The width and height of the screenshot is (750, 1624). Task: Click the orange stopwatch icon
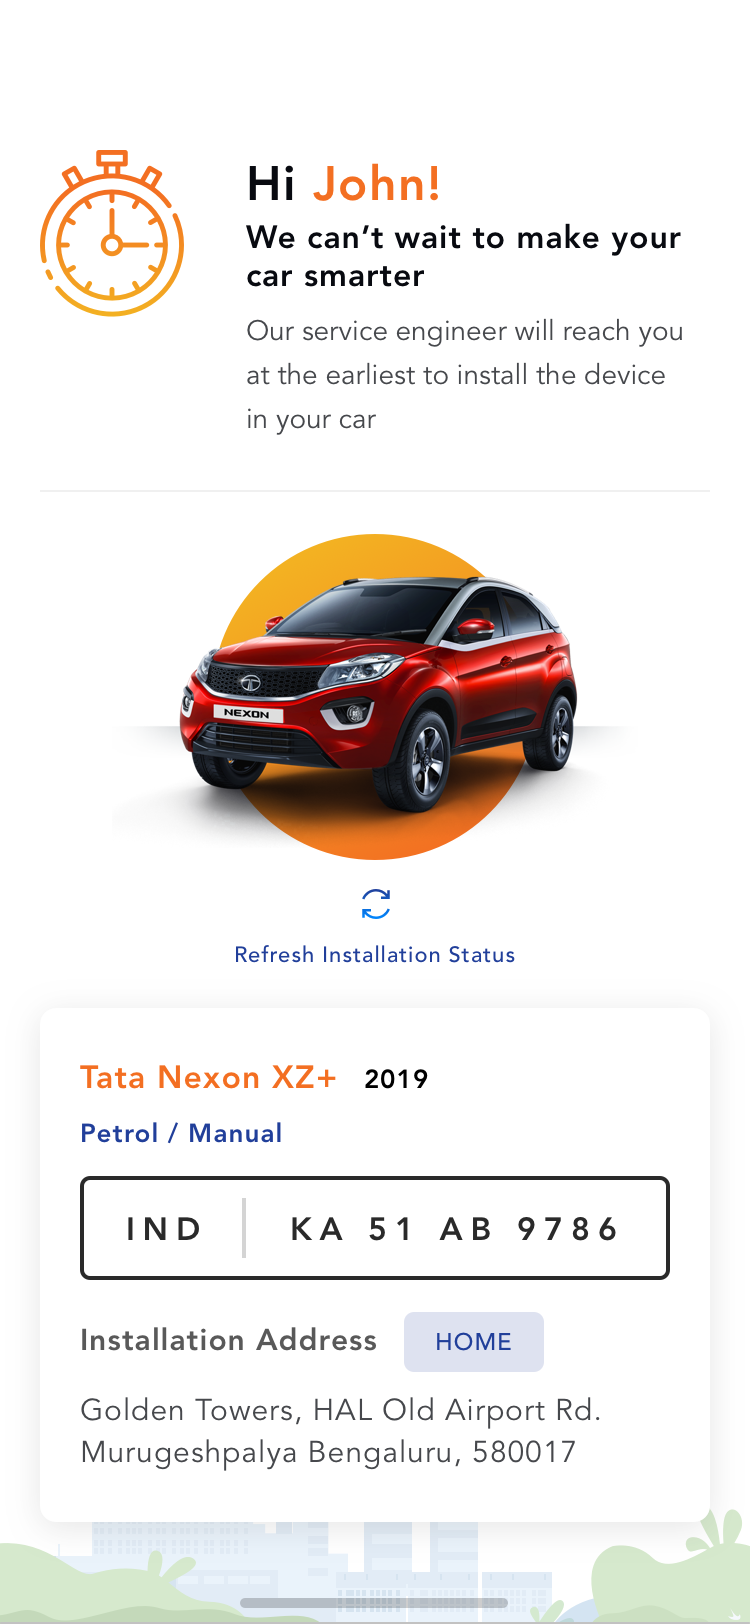coord(112,233)
